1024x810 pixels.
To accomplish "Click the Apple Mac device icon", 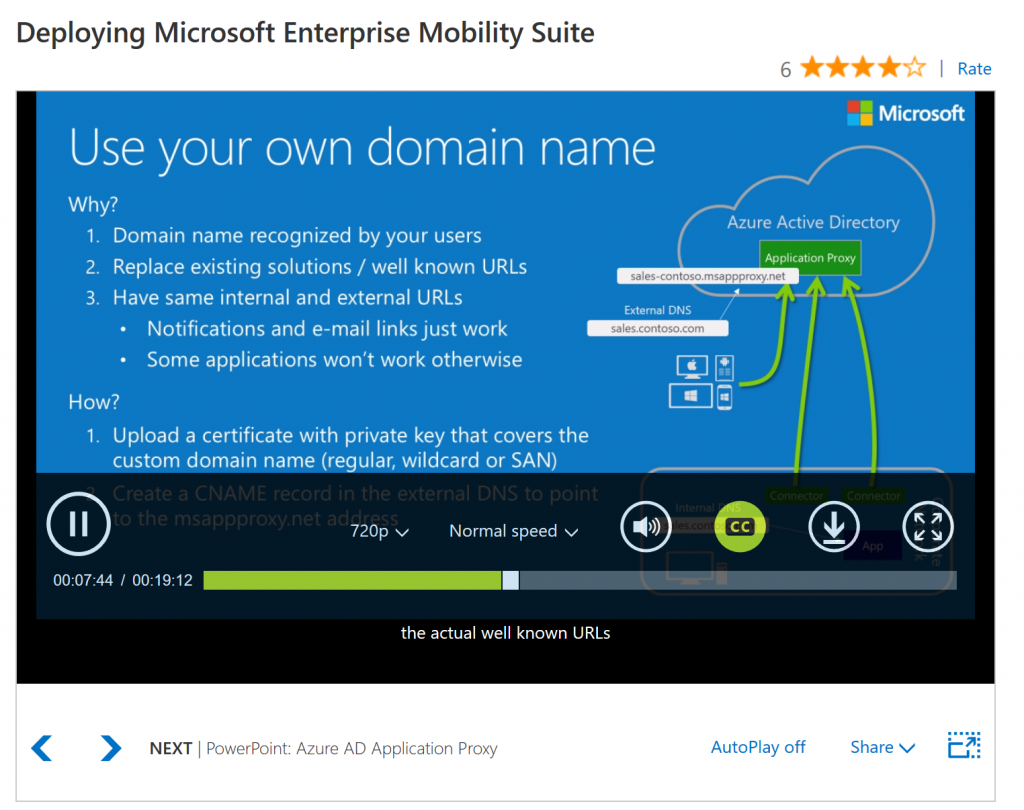I will pos(692,367).
